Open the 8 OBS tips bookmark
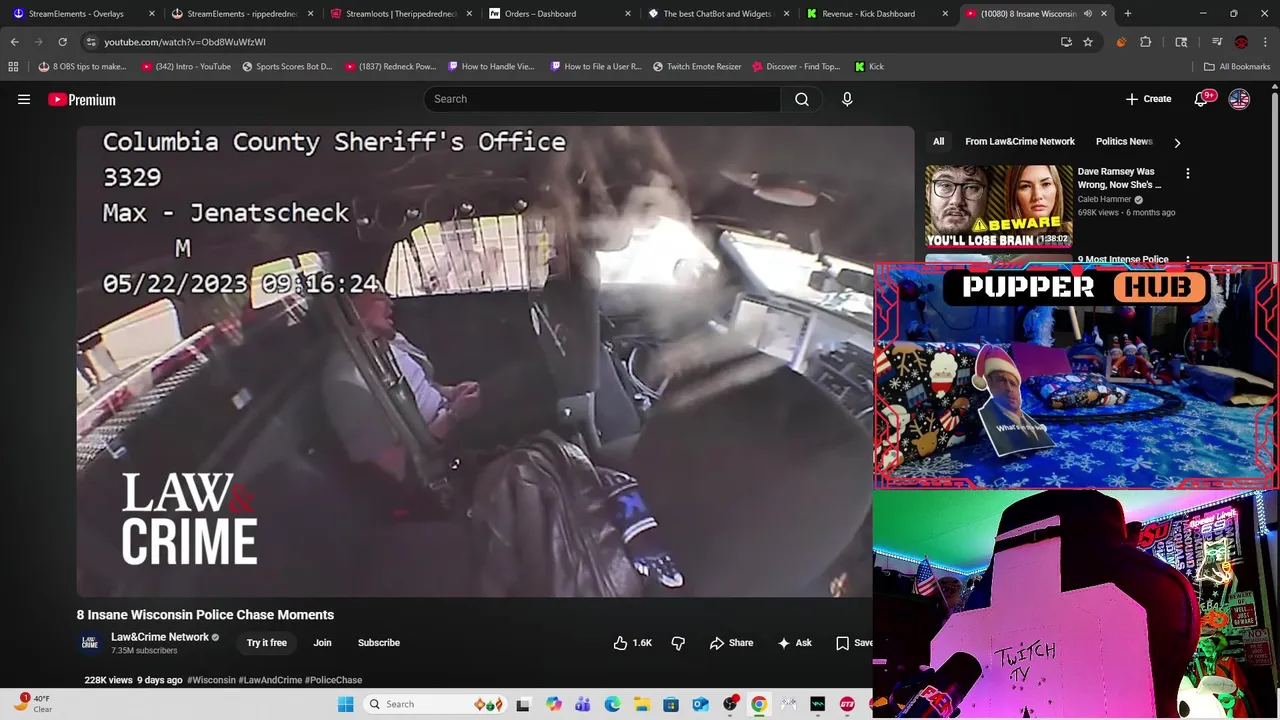 click(x=82, y=67)
